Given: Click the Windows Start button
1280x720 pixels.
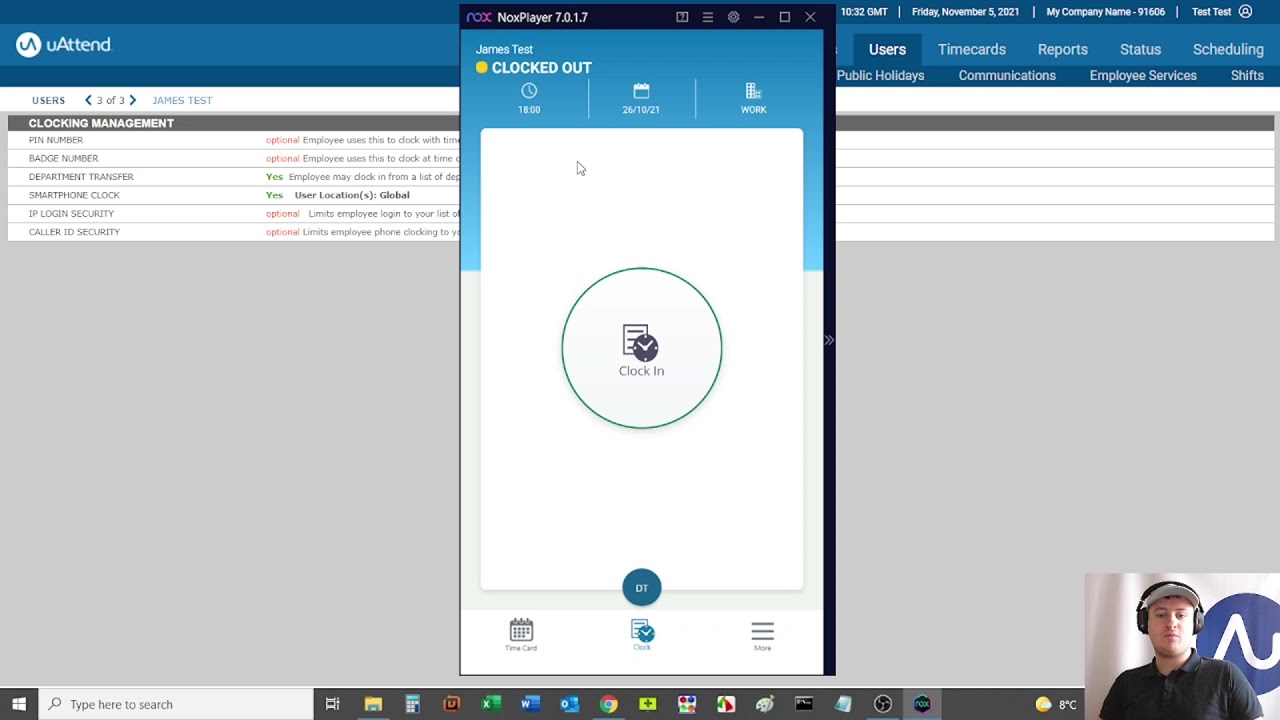Looking at the screenshot, I should (19, 704).
